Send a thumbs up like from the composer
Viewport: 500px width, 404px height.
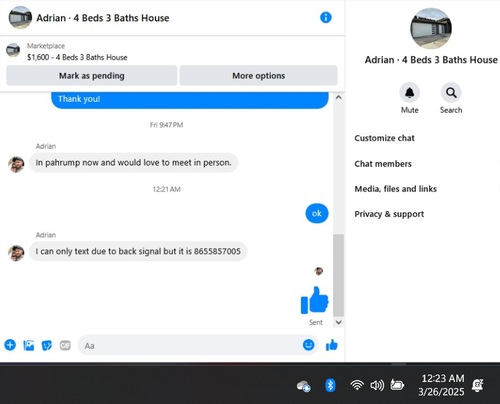pos(332,345)
